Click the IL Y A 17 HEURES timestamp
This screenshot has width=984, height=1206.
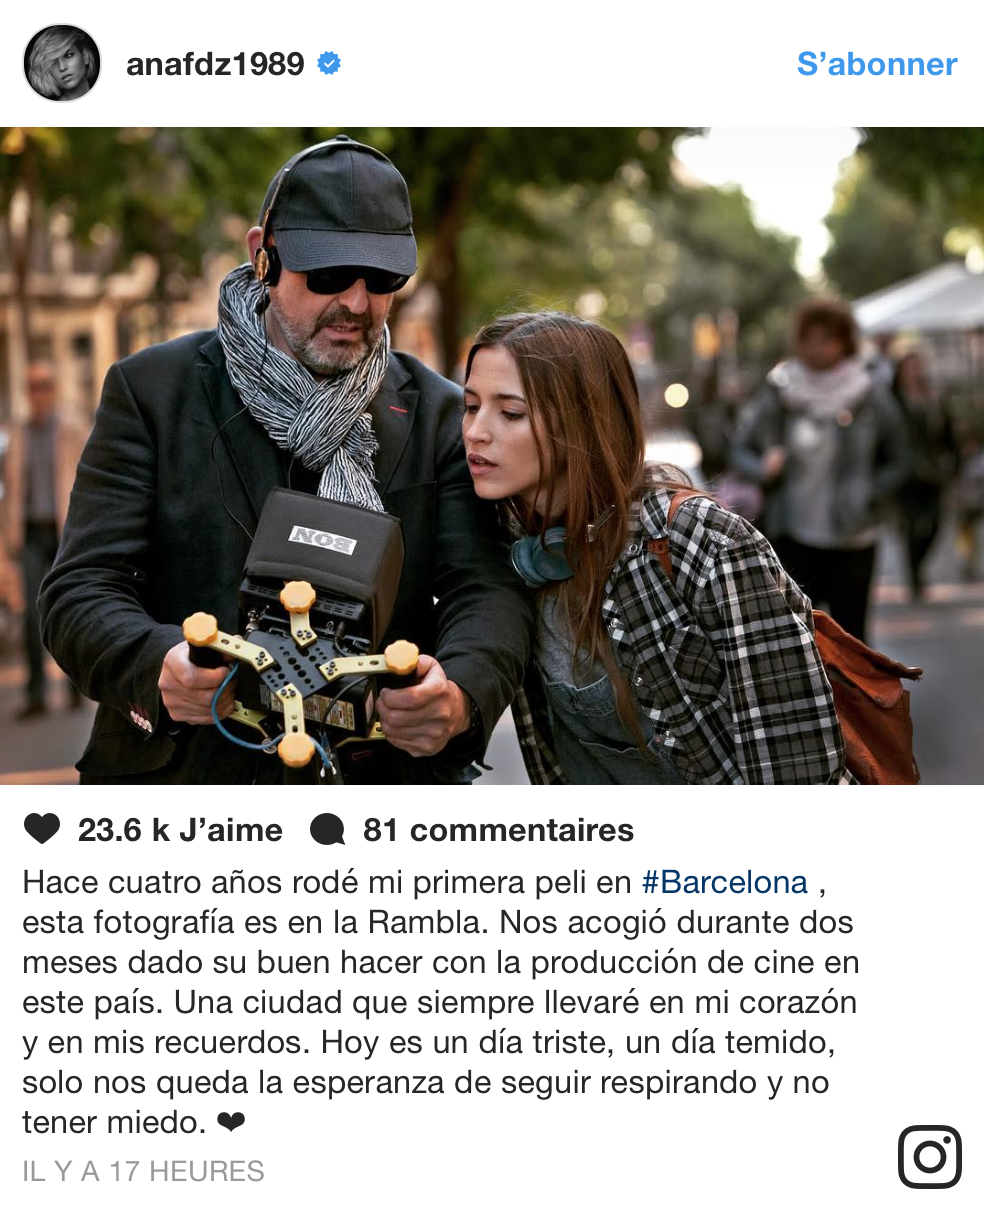coord(143,1171)
